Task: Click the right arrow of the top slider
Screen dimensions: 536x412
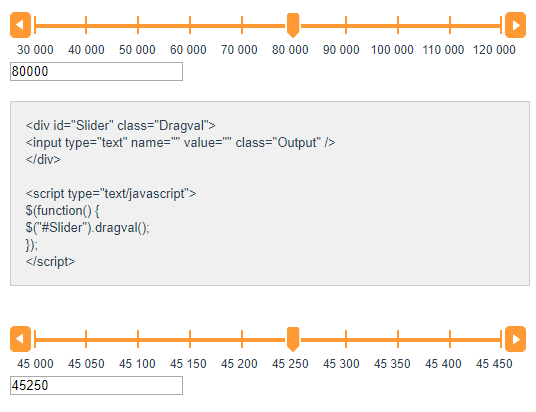Action: (515, 25)
